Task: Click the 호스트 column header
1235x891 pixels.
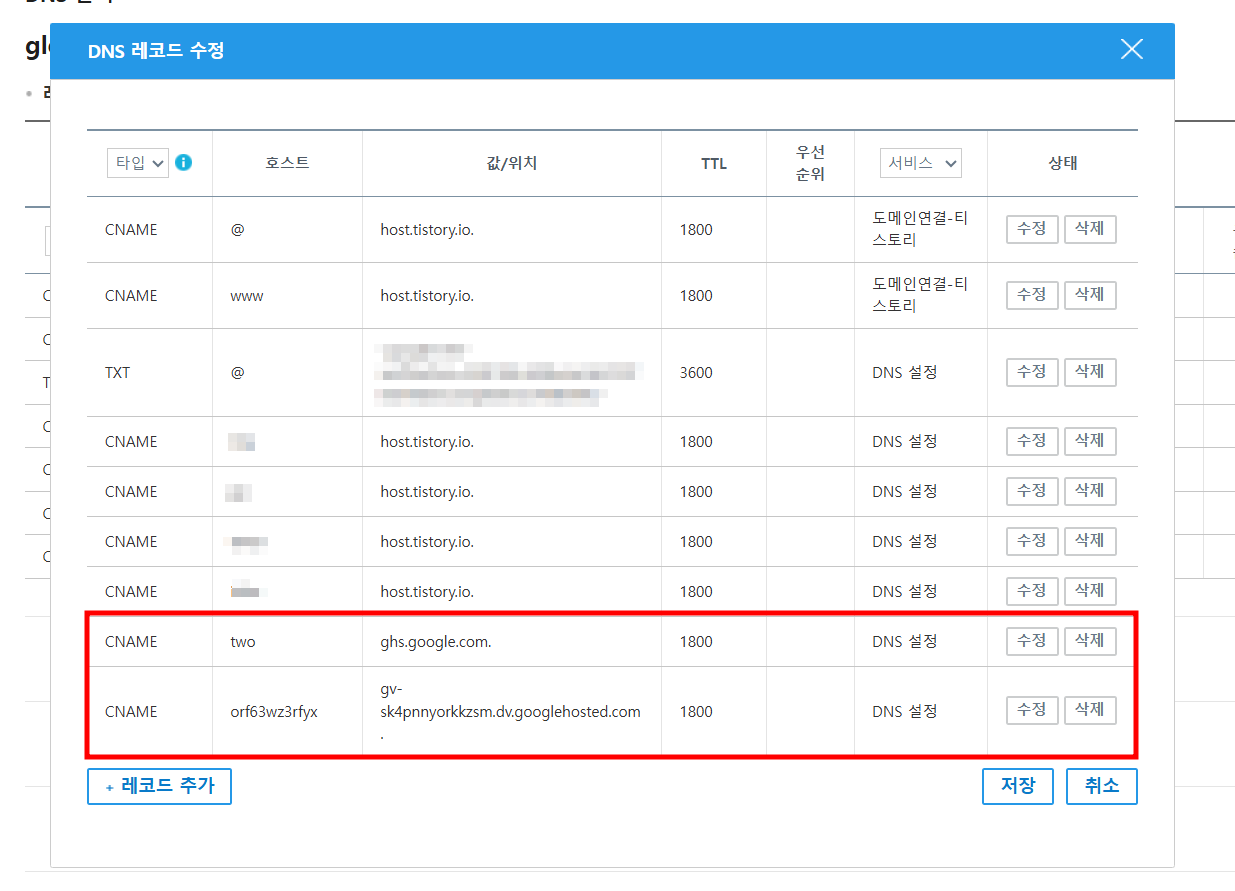Action: 287,163
